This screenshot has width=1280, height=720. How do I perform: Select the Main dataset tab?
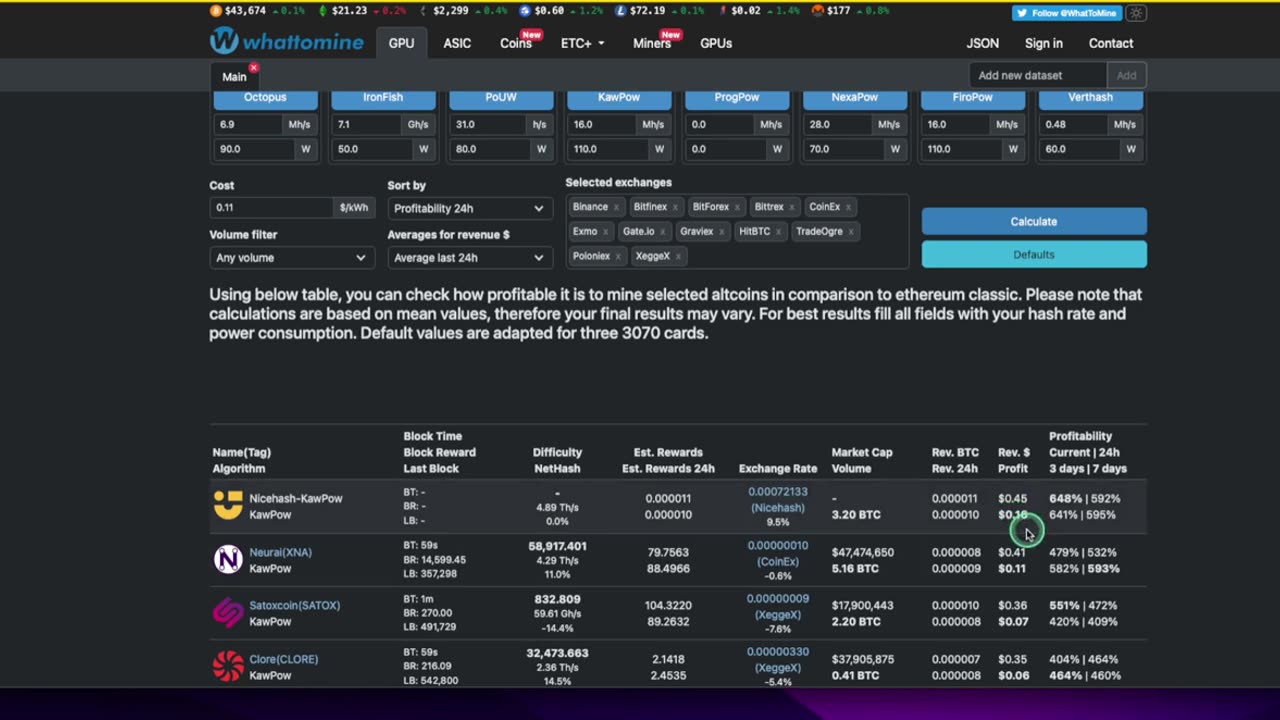pyautogui.click(x=234, y=76)
